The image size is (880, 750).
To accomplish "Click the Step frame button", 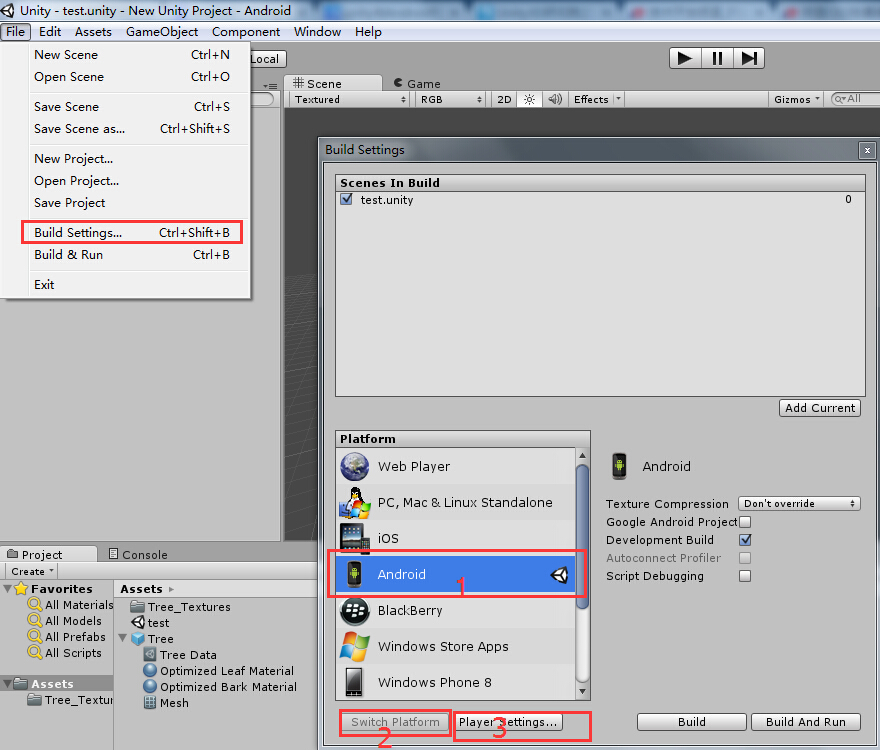I will pyautogui.click(x=749, y=58).
